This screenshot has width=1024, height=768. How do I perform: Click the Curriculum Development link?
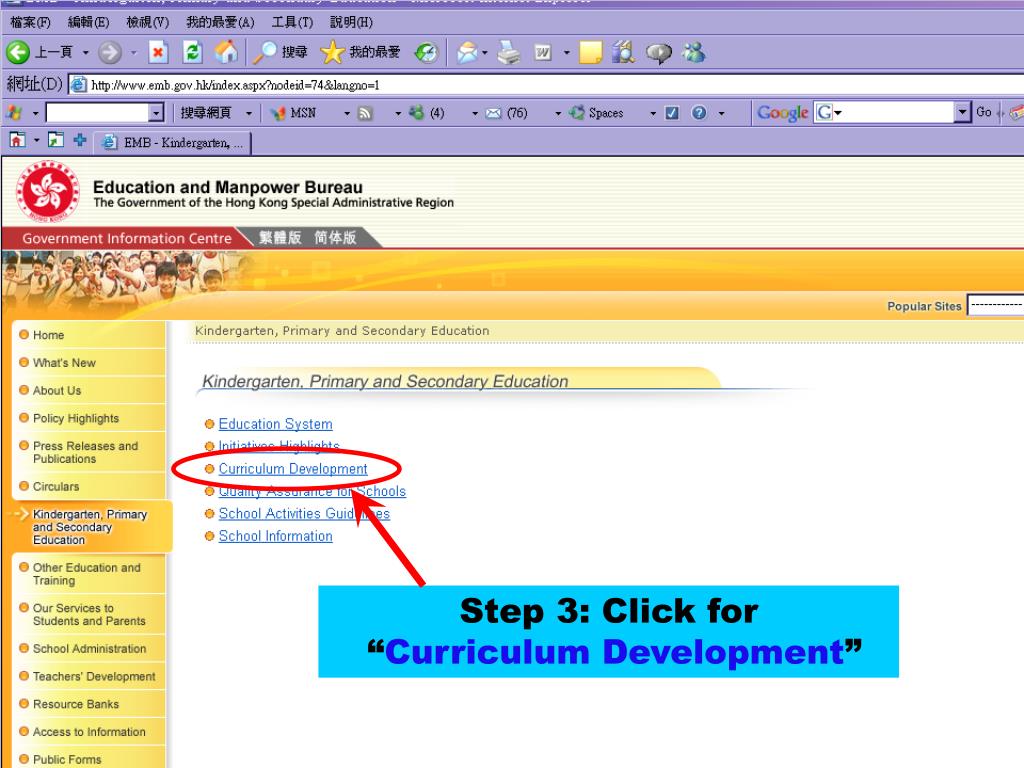[293, 469]
